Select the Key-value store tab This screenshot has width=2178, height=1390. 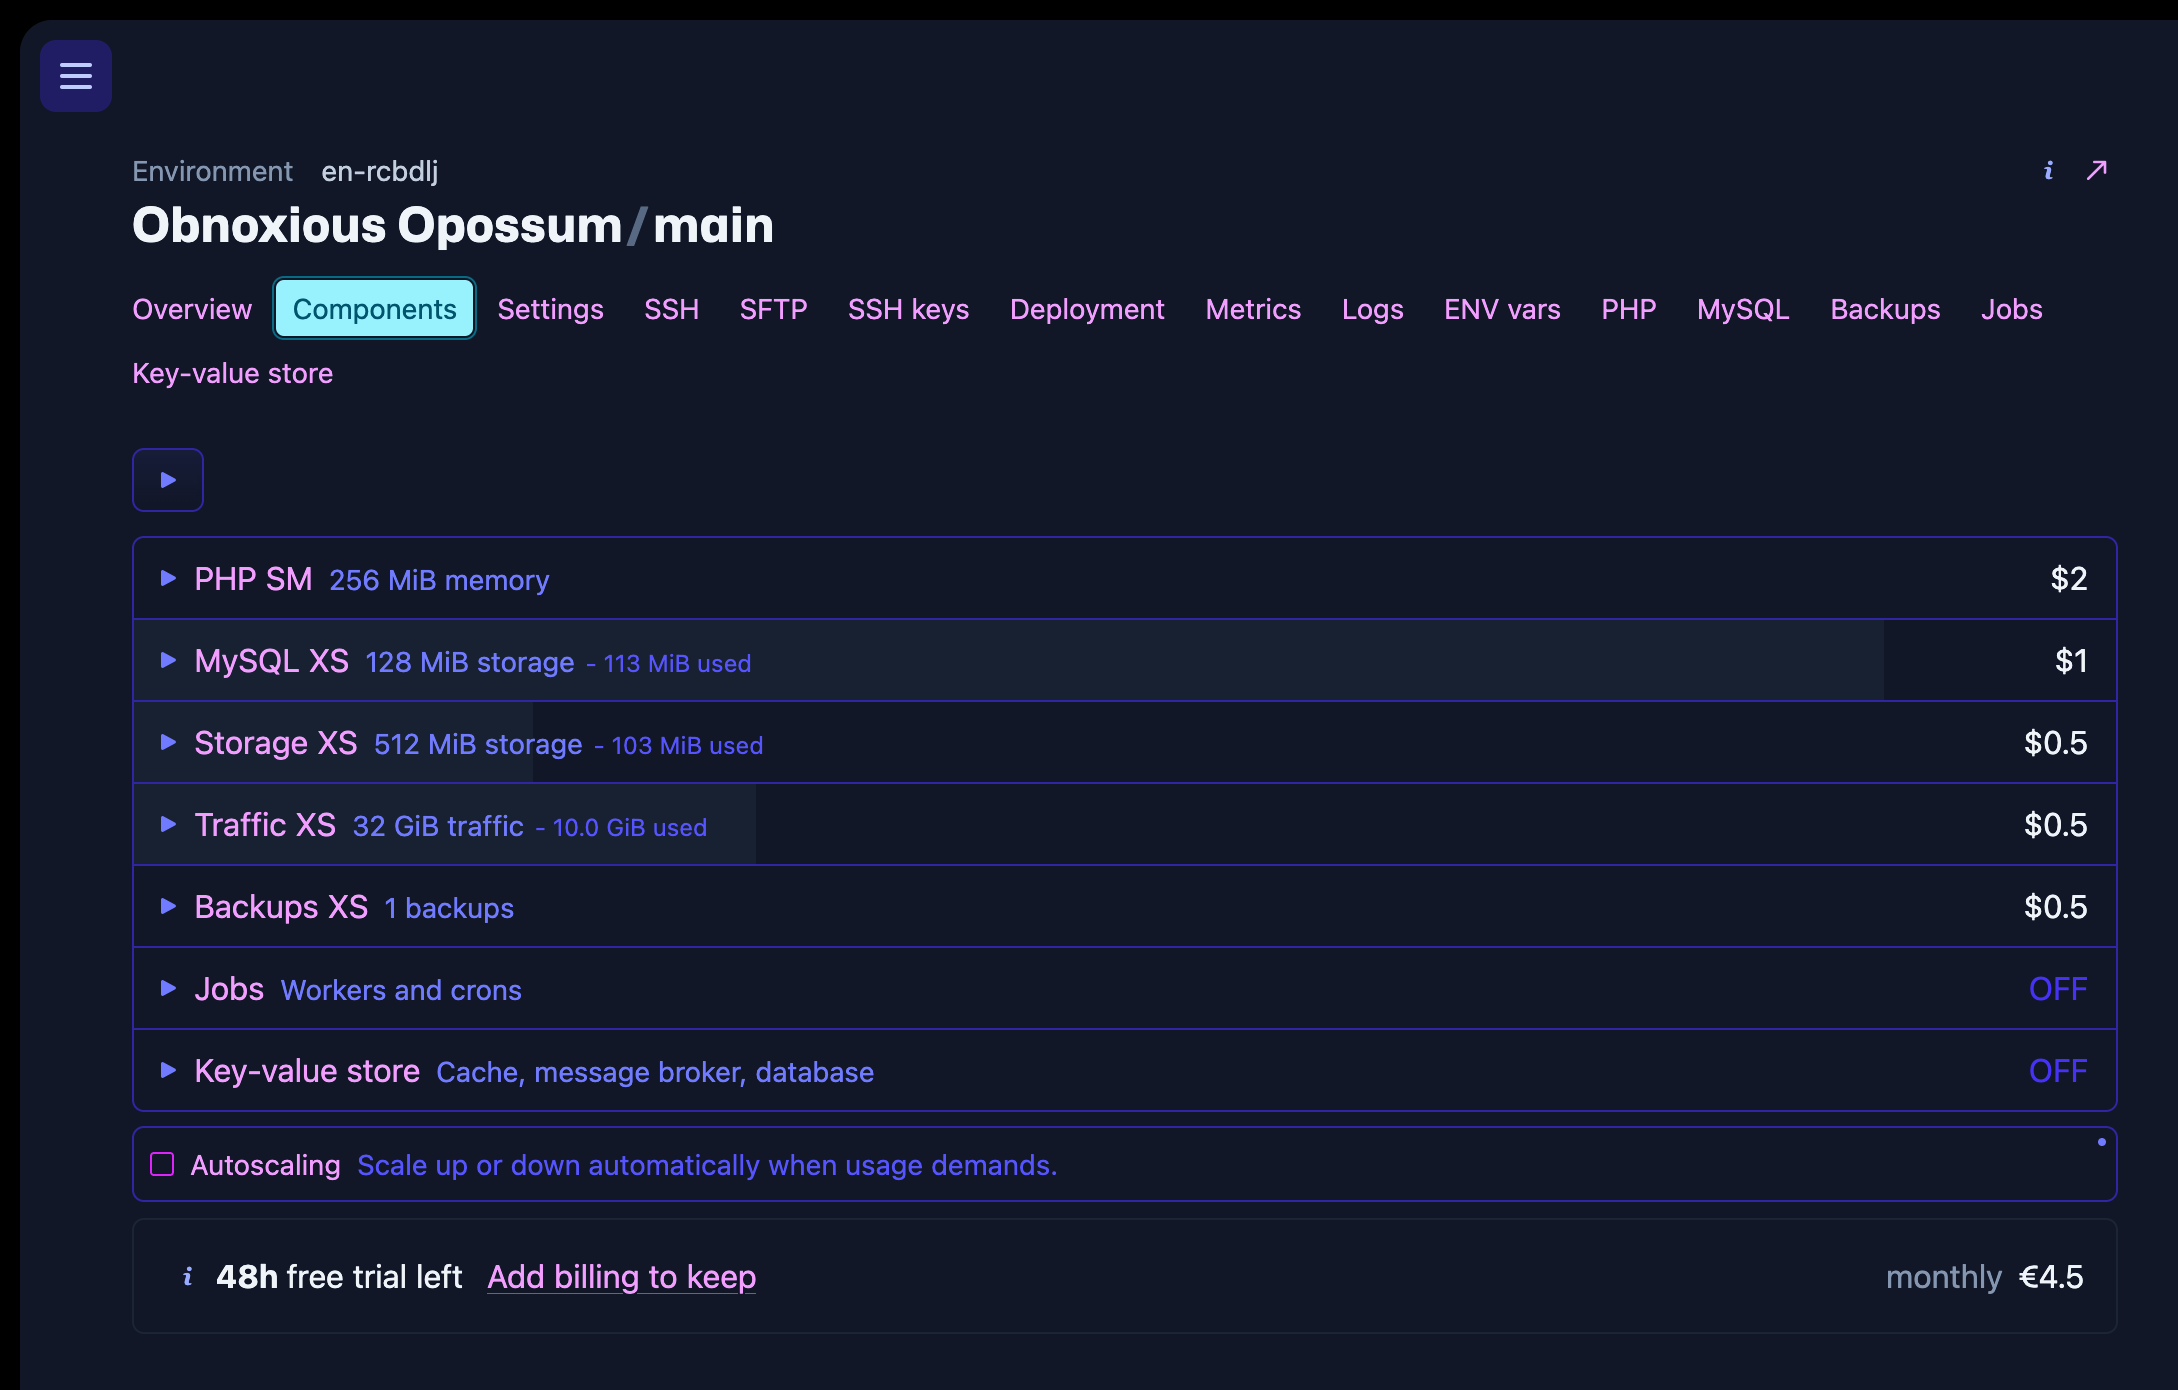tap(233, 373)
